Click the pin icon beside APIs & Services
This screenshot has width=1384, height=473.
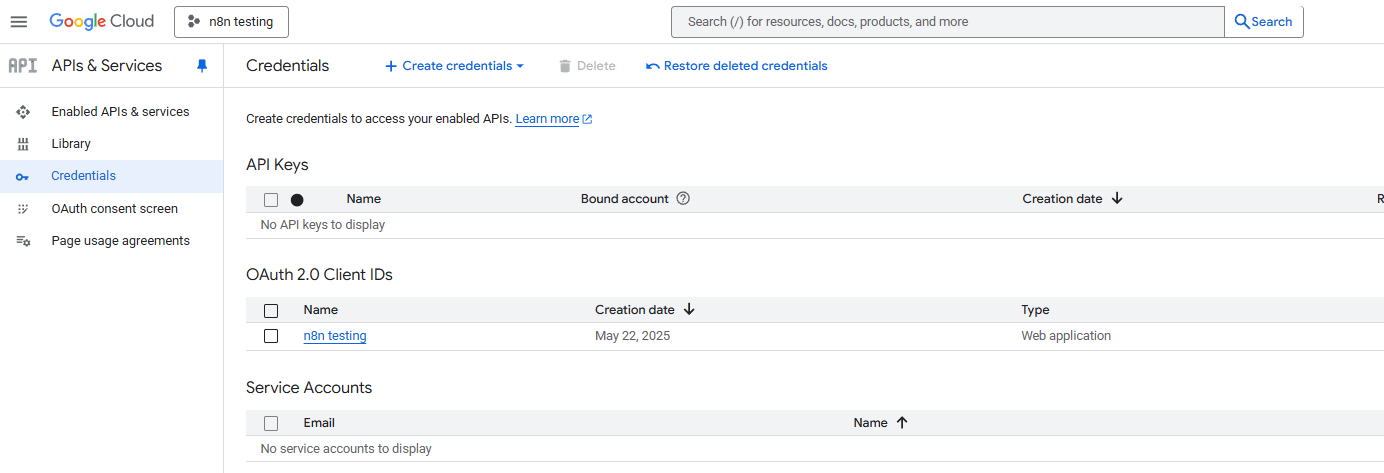coord(202,66)
